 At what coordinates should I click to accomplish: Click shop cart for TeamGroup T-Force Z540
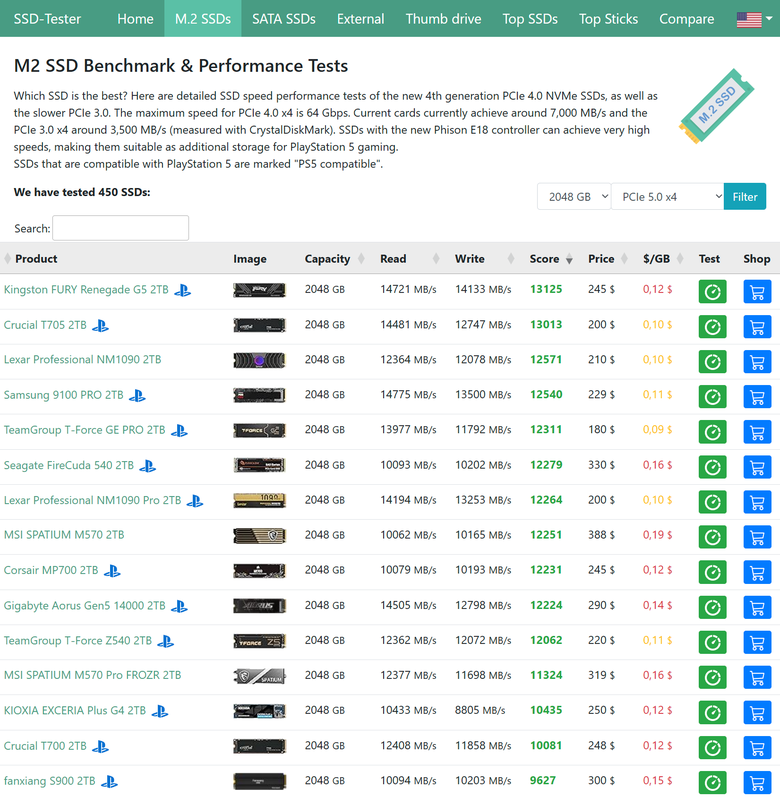coord(757,642)
